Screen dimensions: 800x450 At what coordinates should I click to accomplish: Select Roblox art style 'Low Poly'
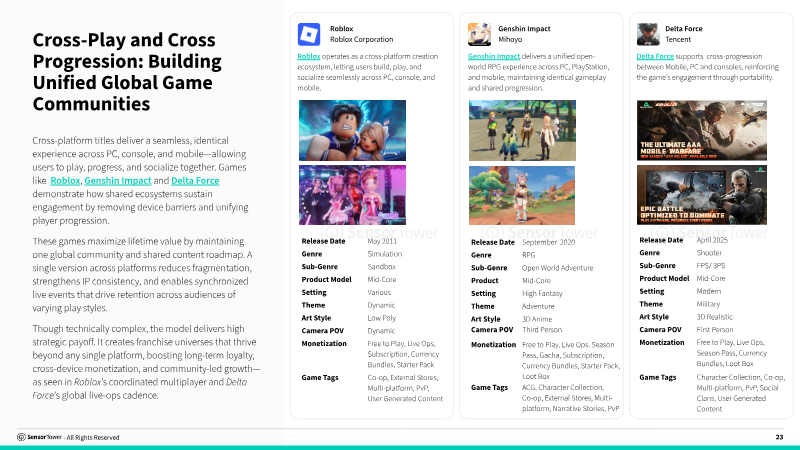[382, 318]
